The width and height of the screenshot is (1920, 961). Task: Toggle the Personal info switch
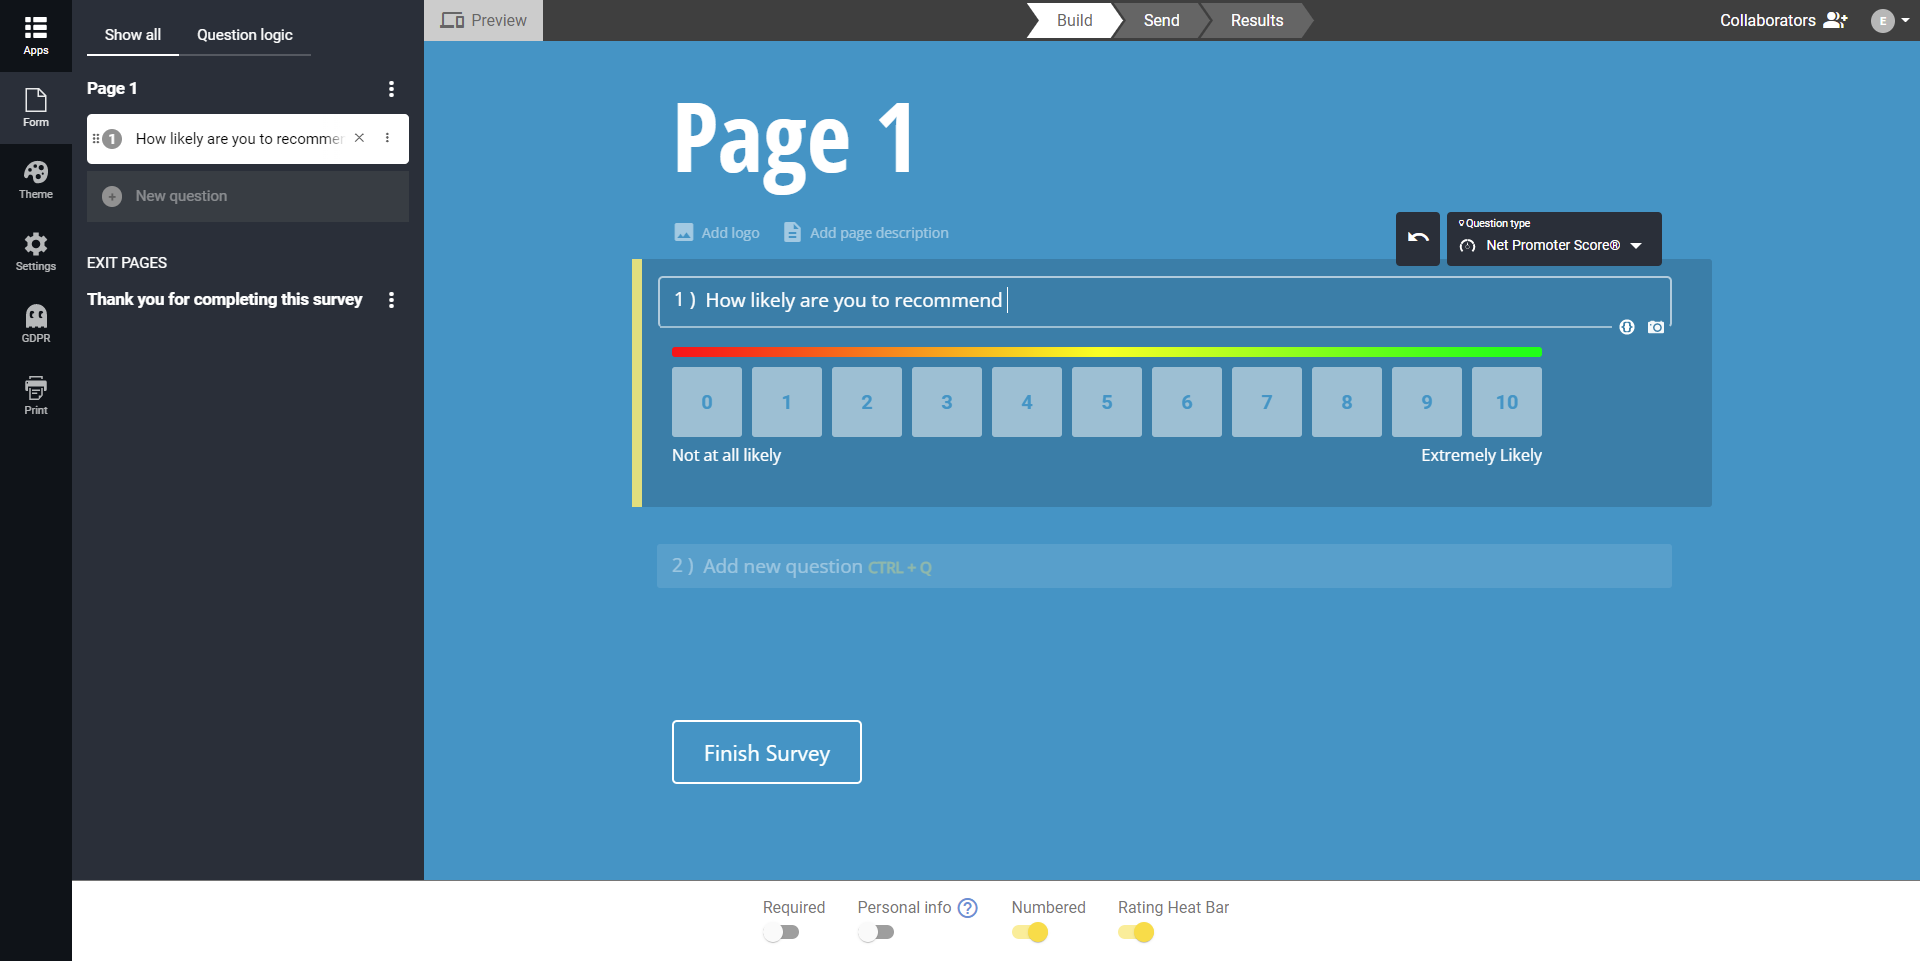tap(876, 932)
